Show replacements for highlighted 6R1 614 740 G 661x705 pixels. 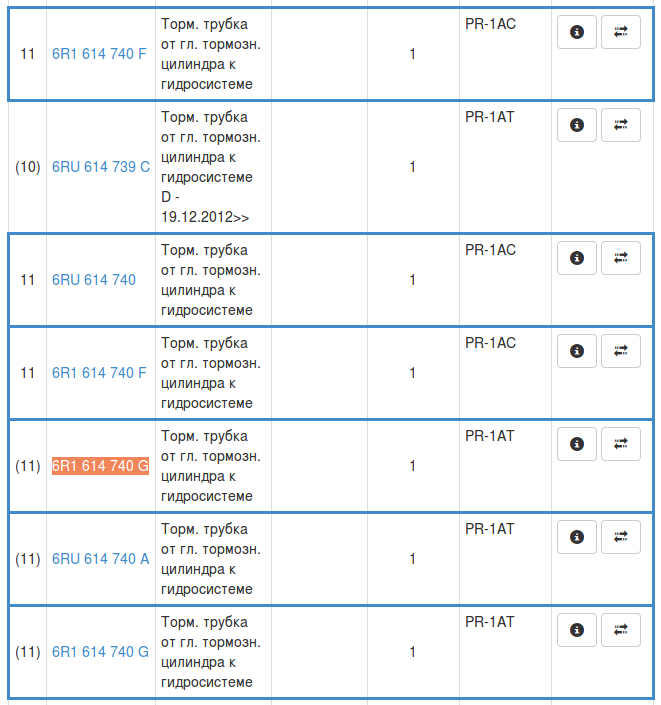(621, 444)
